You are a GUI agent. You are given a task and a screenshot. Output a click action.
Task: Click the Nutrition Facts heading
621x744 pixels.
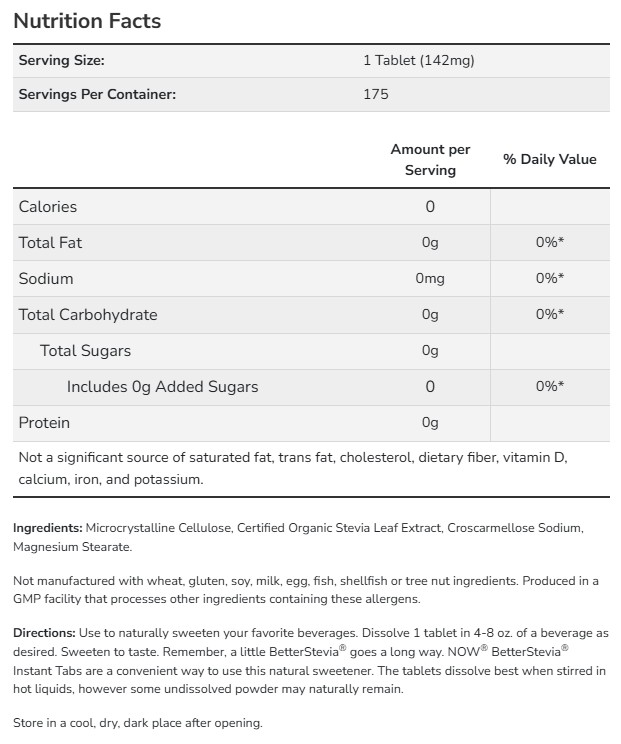click(x=87, y=20)
